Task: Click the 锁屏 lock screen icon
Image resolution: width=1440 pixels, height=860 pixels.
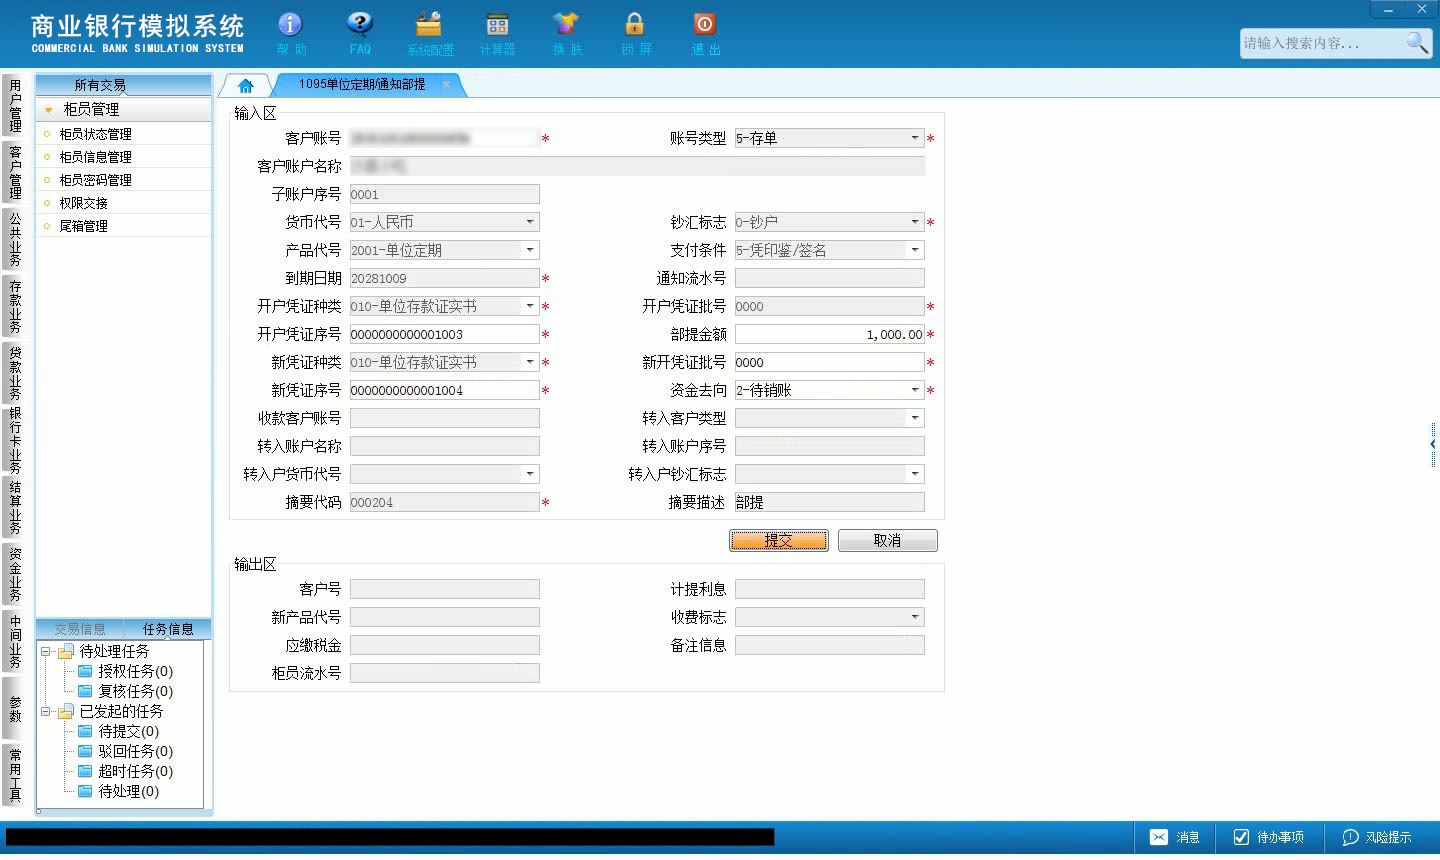Action: (635, 33)
